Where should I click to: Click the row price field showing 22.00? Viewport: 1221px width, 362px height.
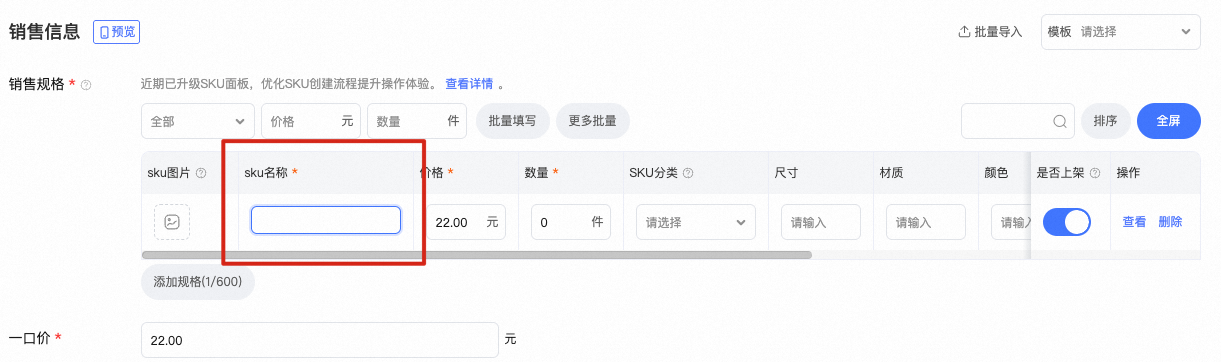click(467, 222)
